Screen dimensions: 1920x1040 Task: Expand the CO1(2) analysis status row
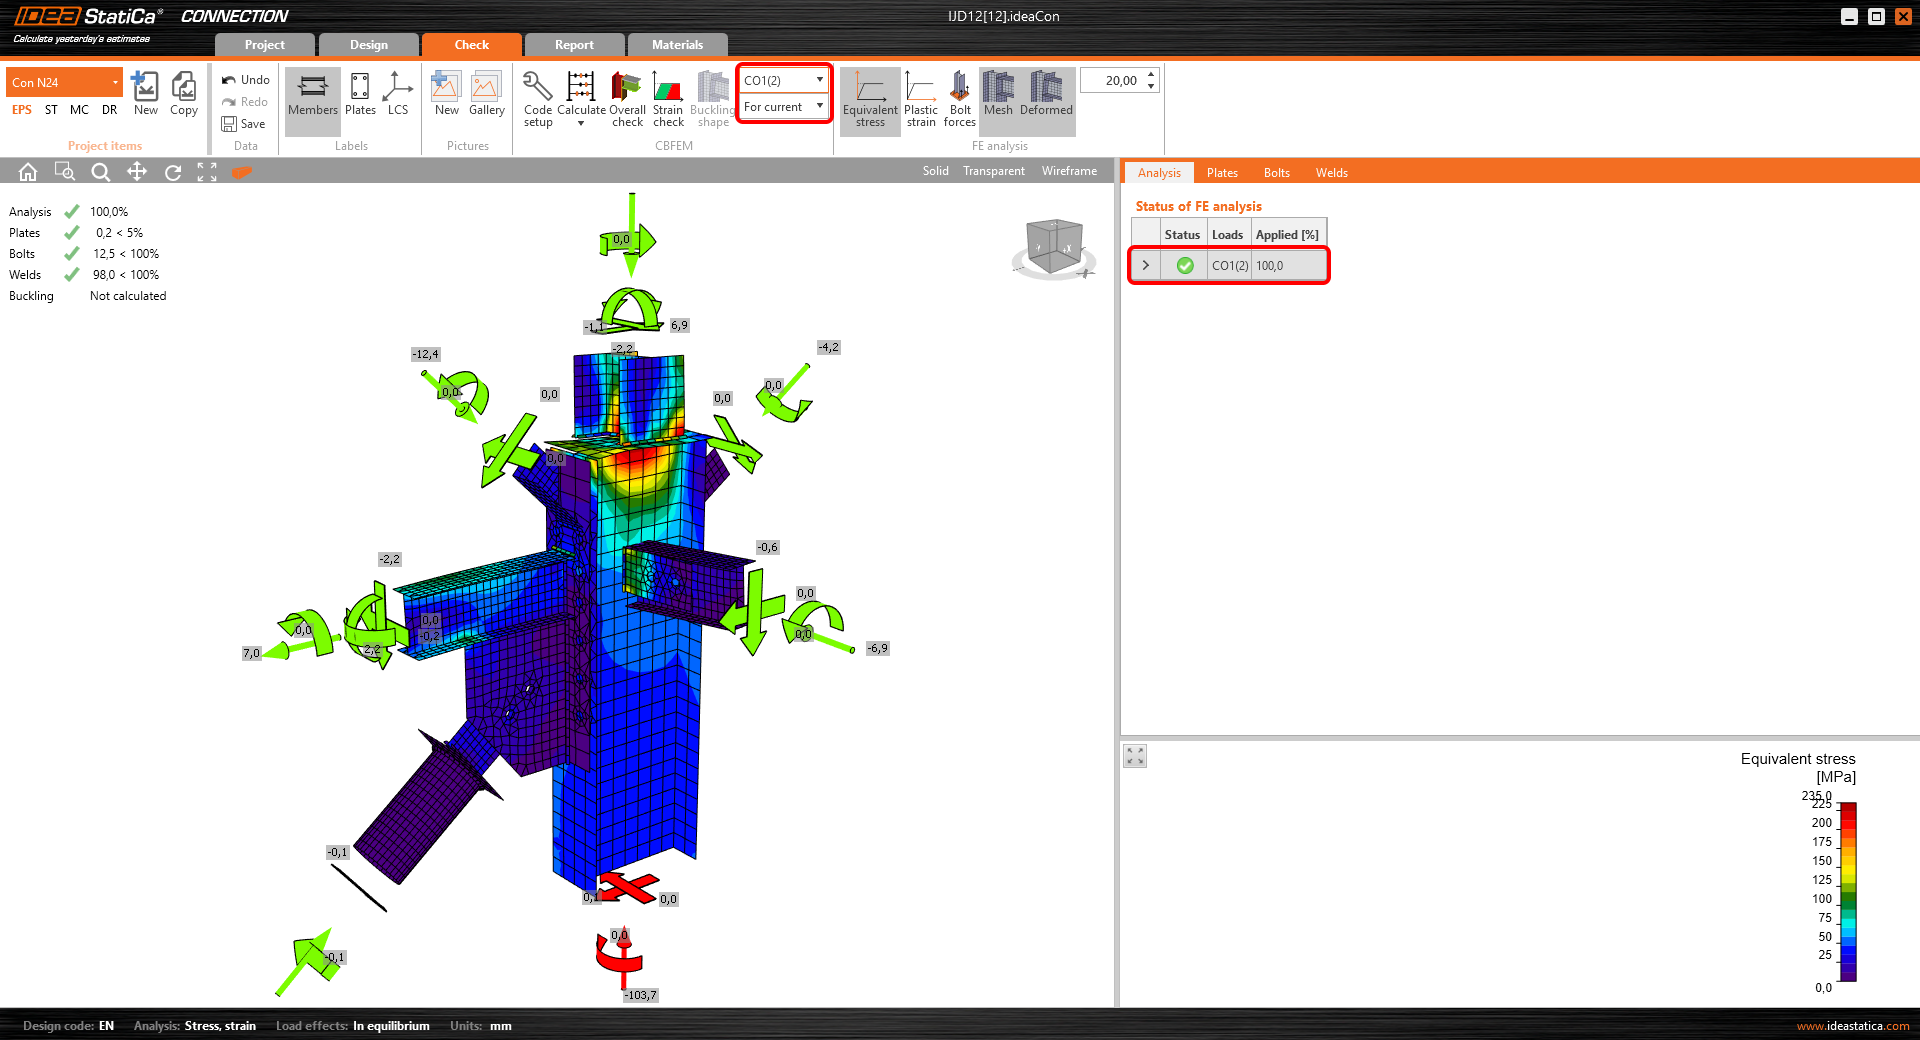tap(1146, 265)
